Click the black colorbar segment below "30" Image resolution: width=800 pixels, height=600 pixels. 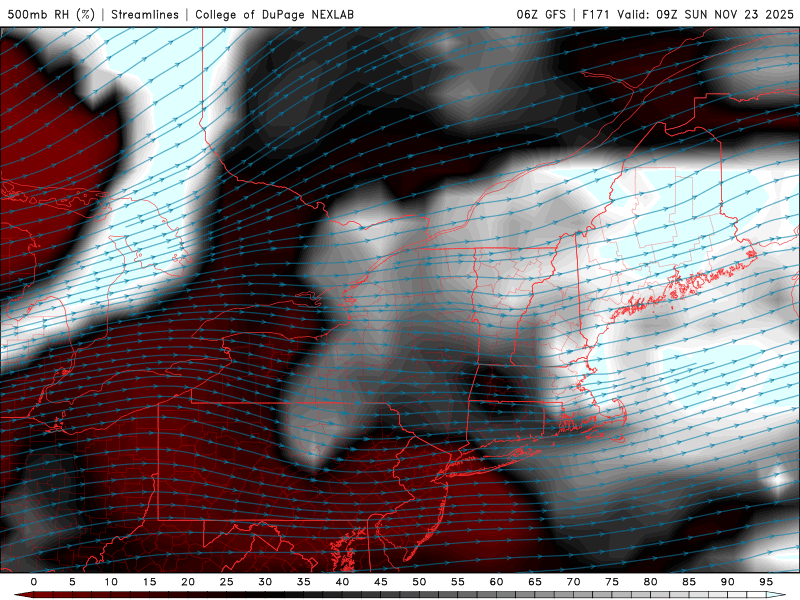[265, 595]
